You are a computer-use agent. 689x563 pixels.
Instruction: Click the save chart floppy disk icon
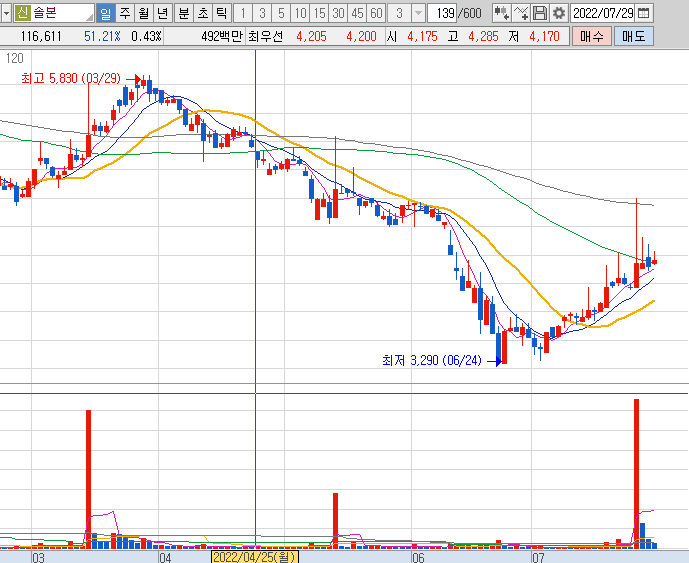[x=540, y=13]
